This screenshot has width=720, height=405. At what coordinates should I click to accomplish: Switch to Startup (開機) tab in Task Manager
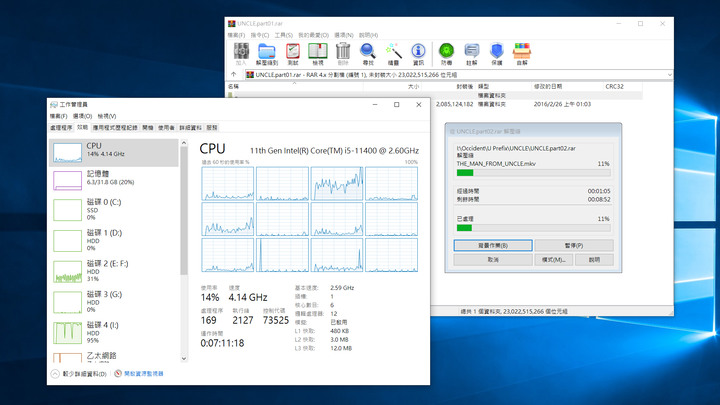click(x=147, y=128)
